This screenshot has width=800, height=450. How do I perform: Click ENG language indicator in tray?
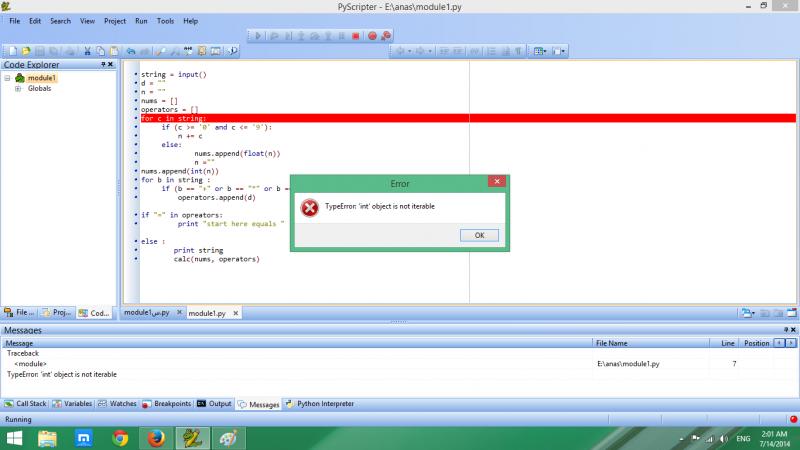pos(743,439)
